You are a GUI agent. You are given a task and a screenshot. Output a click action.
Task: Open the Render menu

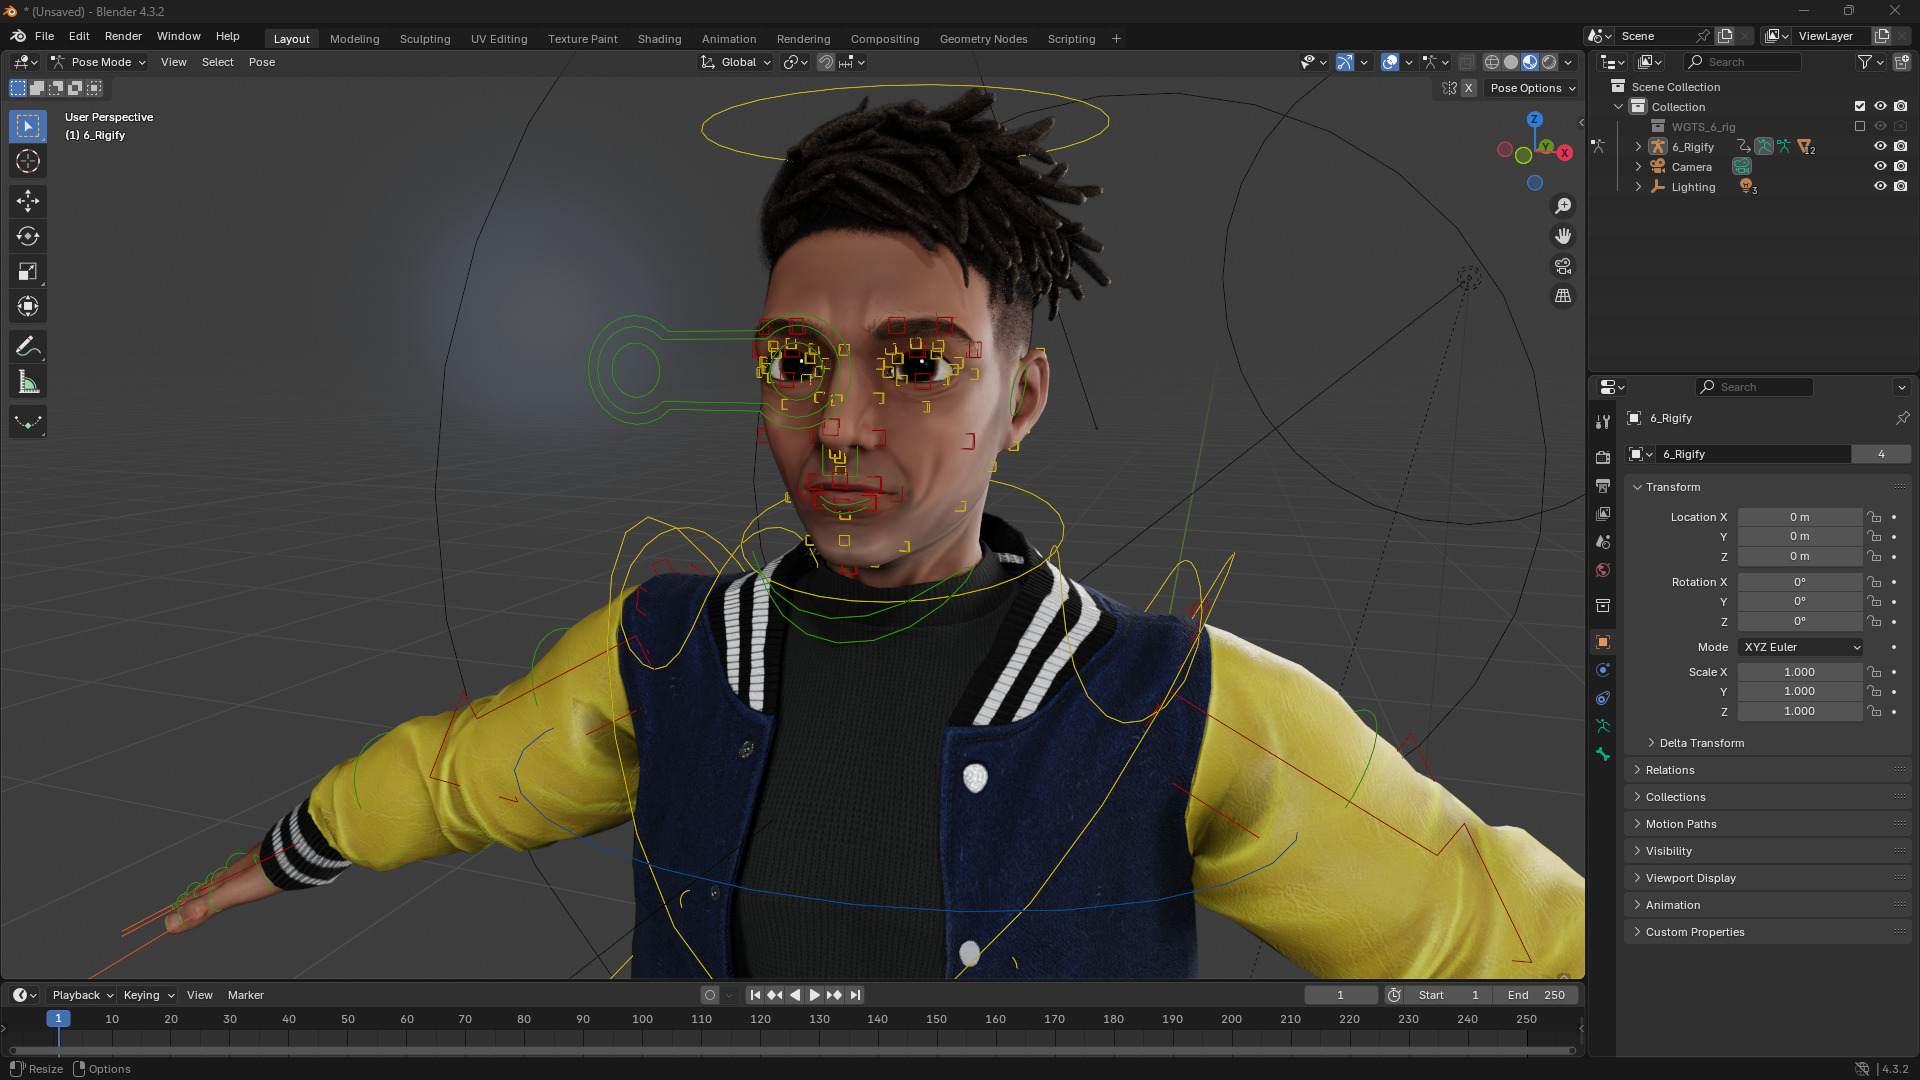[x=123, y=36]
